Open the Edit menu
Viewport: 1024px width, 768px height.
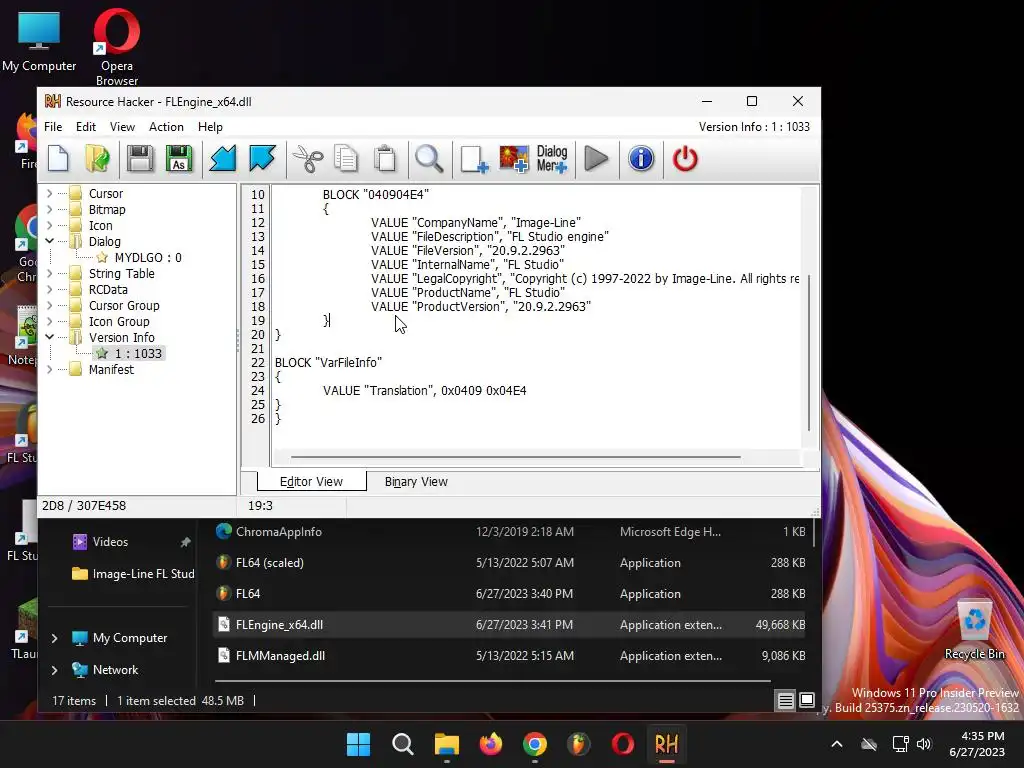(86, 127)
